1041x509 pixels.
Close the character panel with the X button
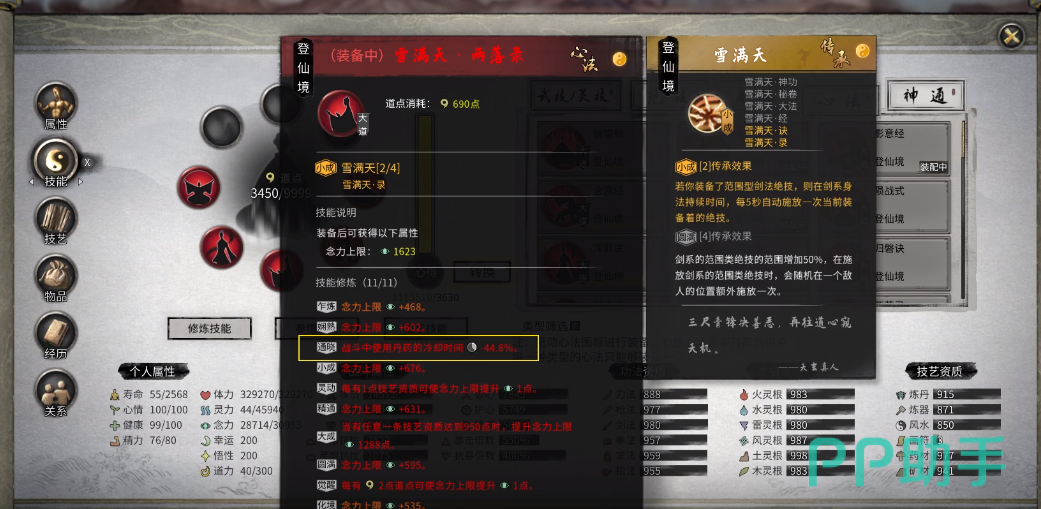click(x=1011, y=36)
